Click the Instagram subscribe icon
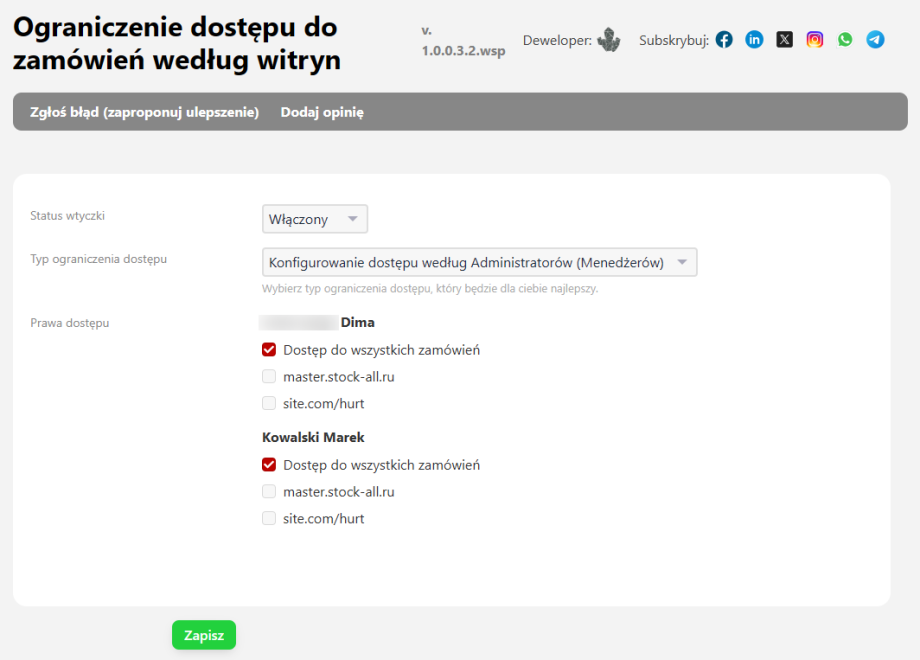The height and width of the screenshot is (660, 920). 815,40
